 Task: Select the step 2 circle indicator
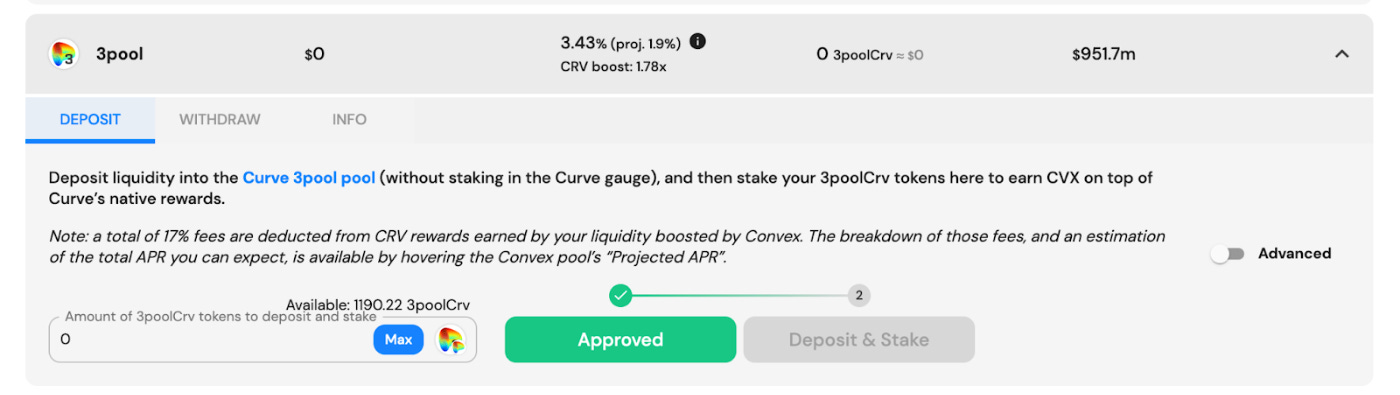(x=858, y=295)
